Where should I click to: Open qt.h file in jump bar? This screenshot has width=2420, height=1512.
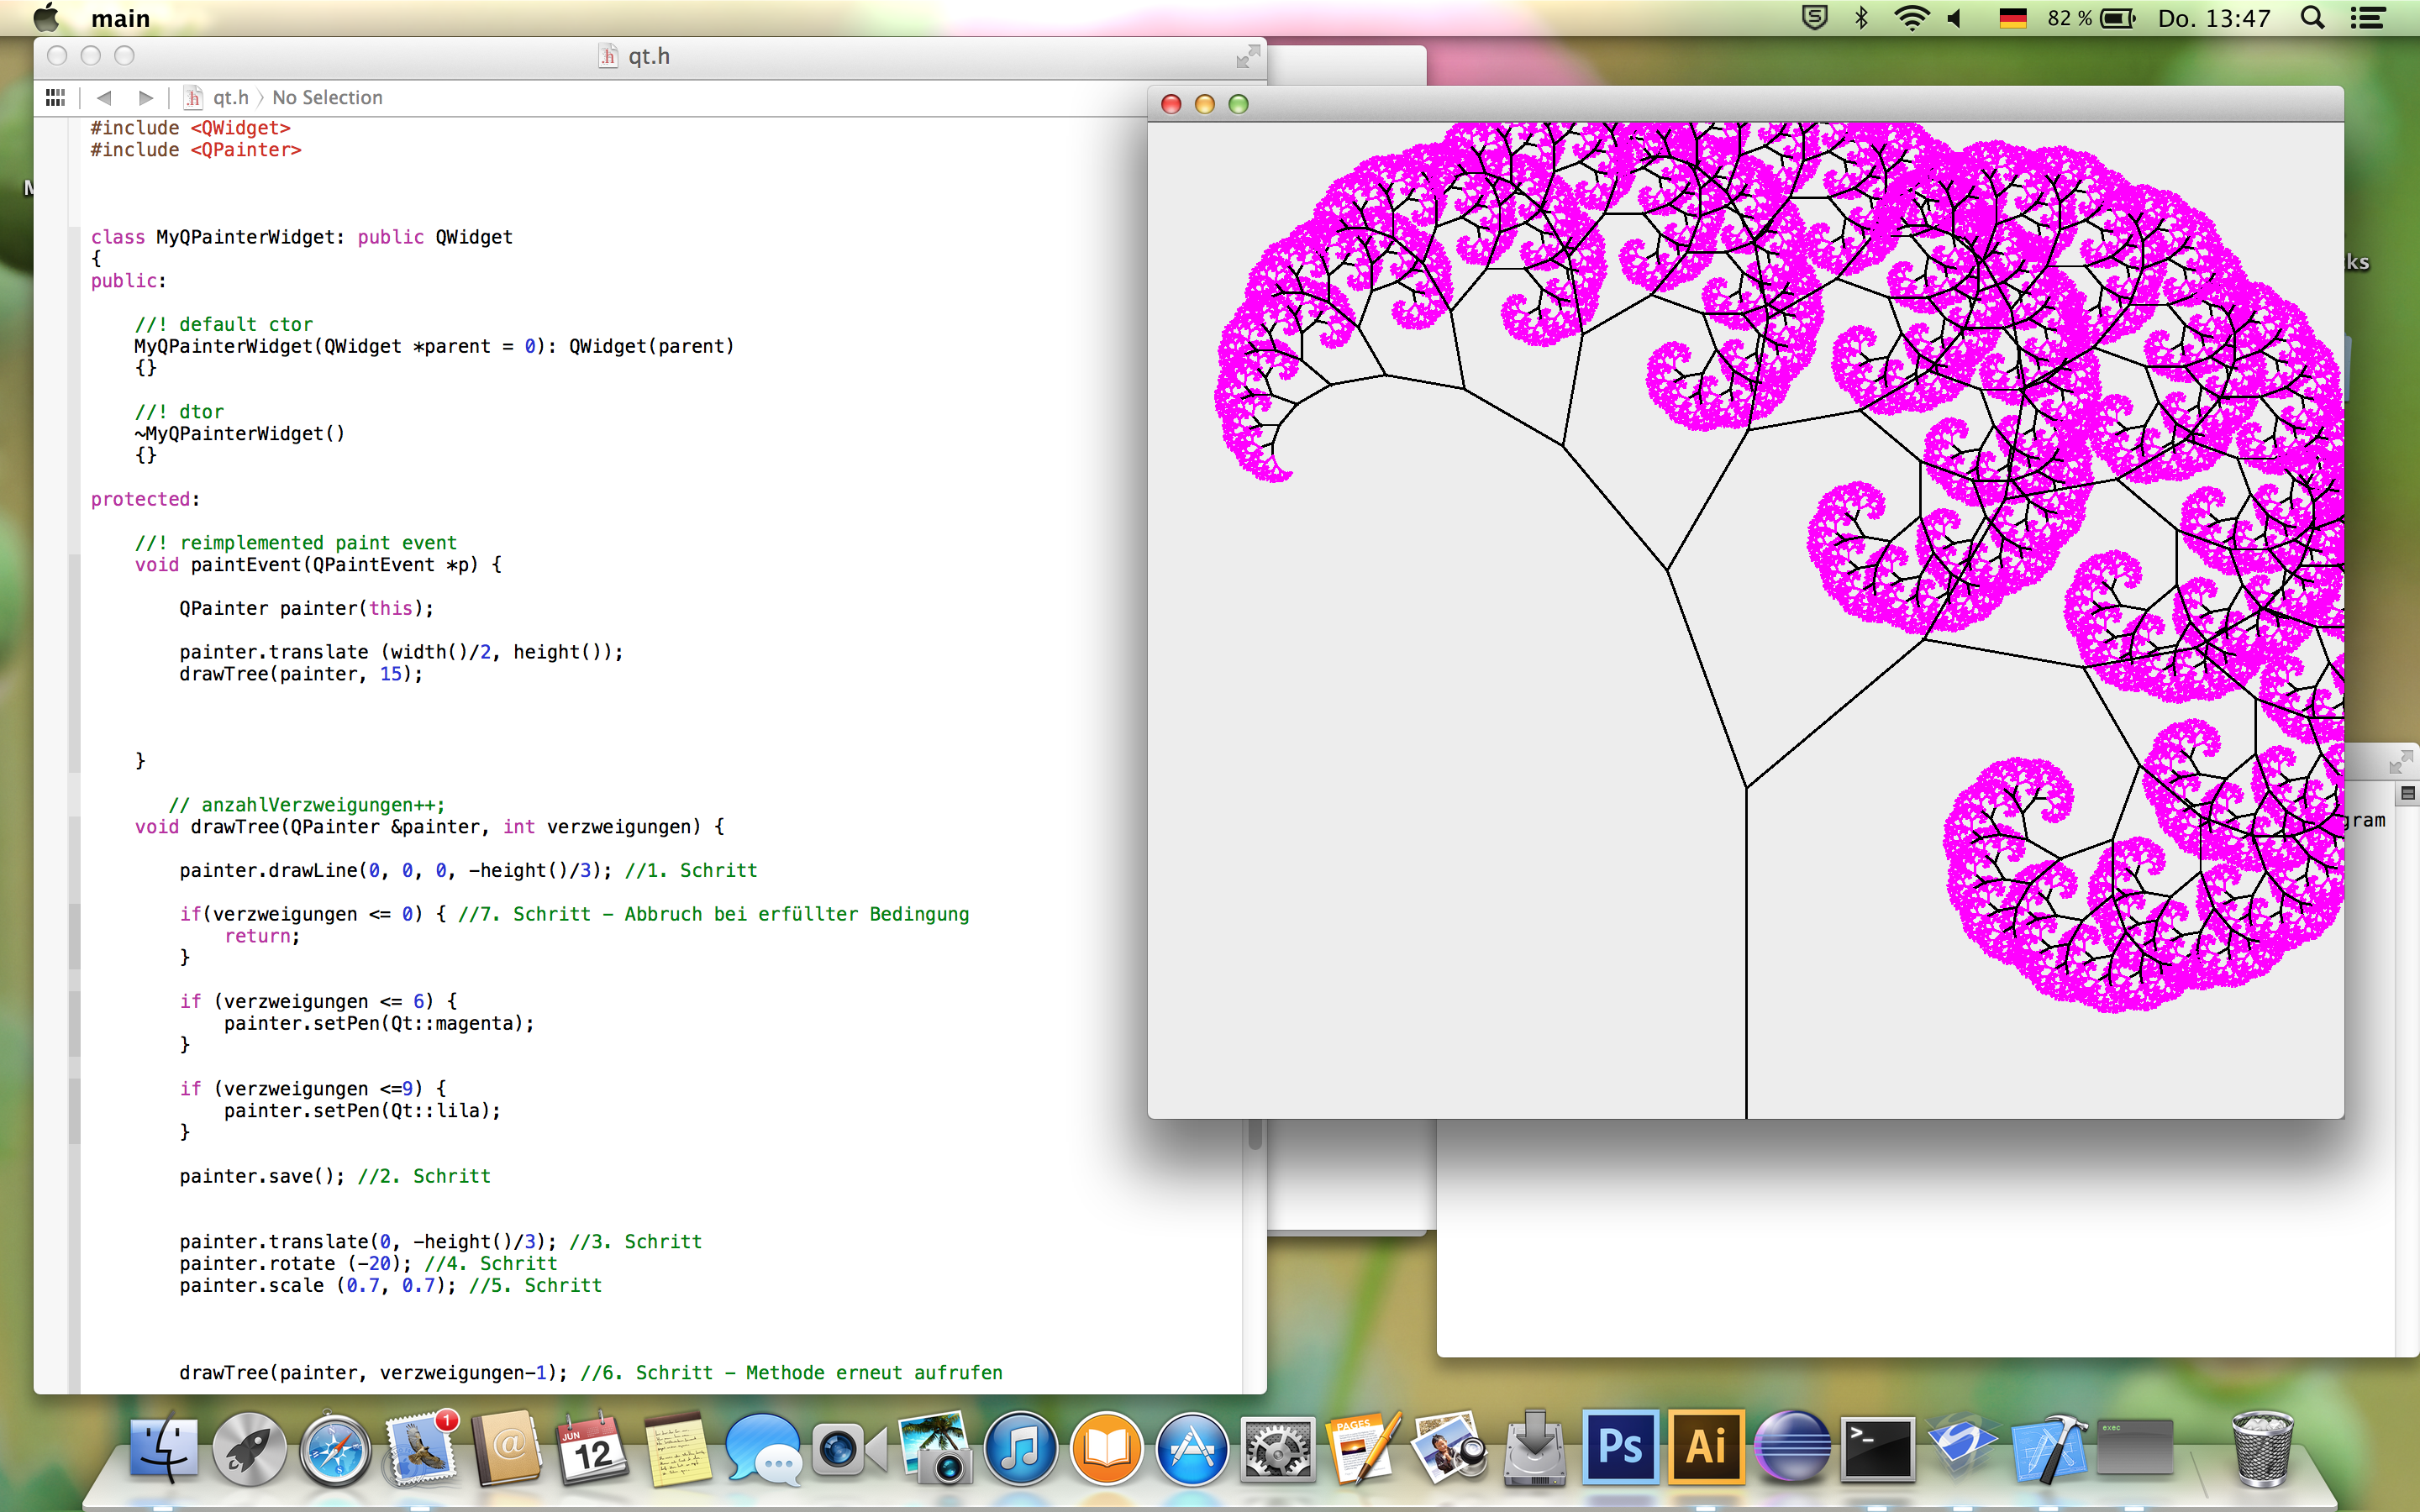point(230,97)
